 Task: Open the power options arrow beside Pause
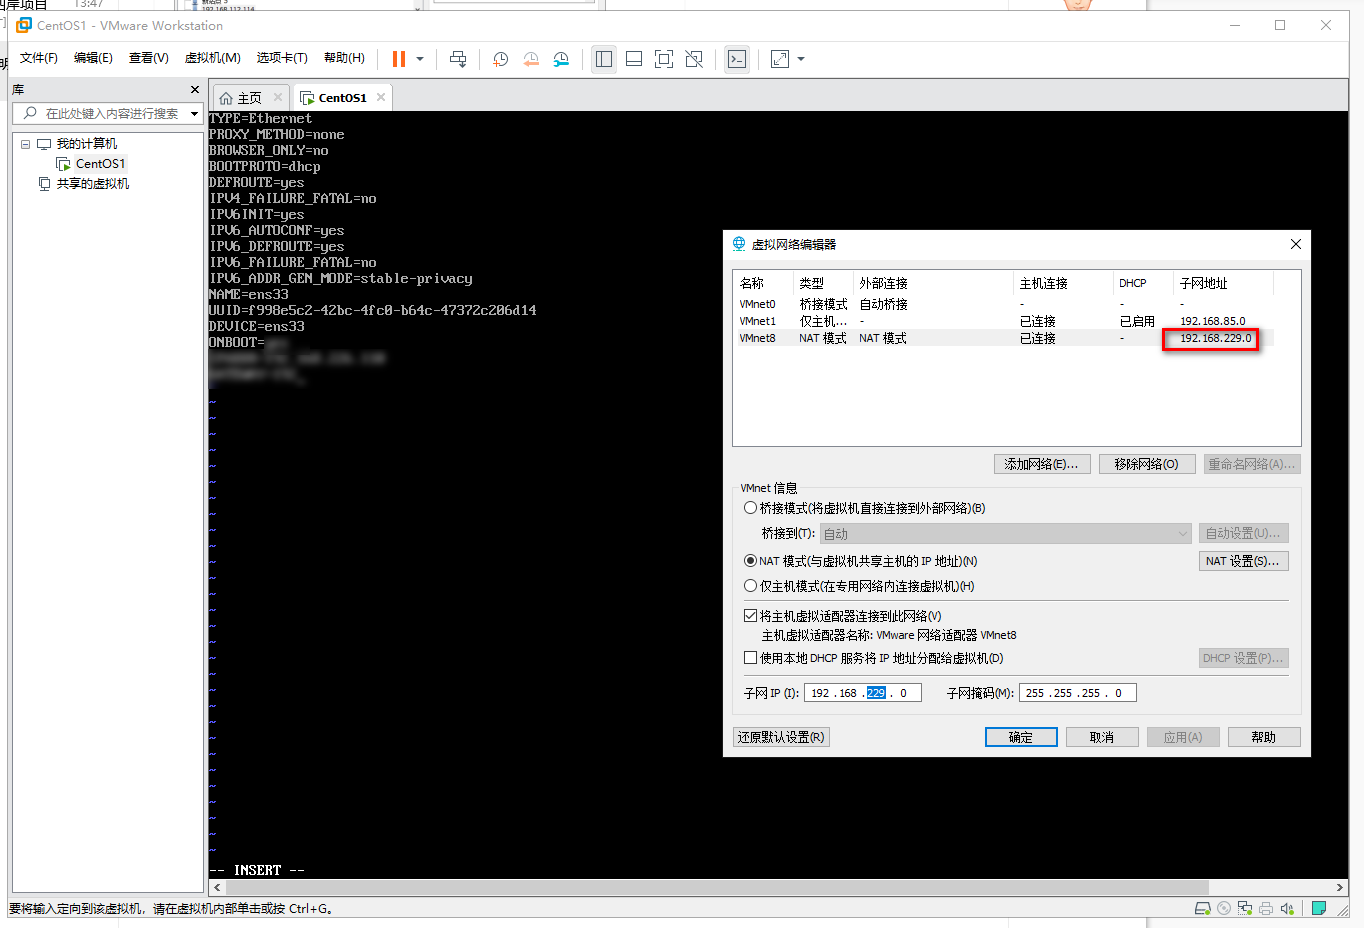[x=420, y=59]
